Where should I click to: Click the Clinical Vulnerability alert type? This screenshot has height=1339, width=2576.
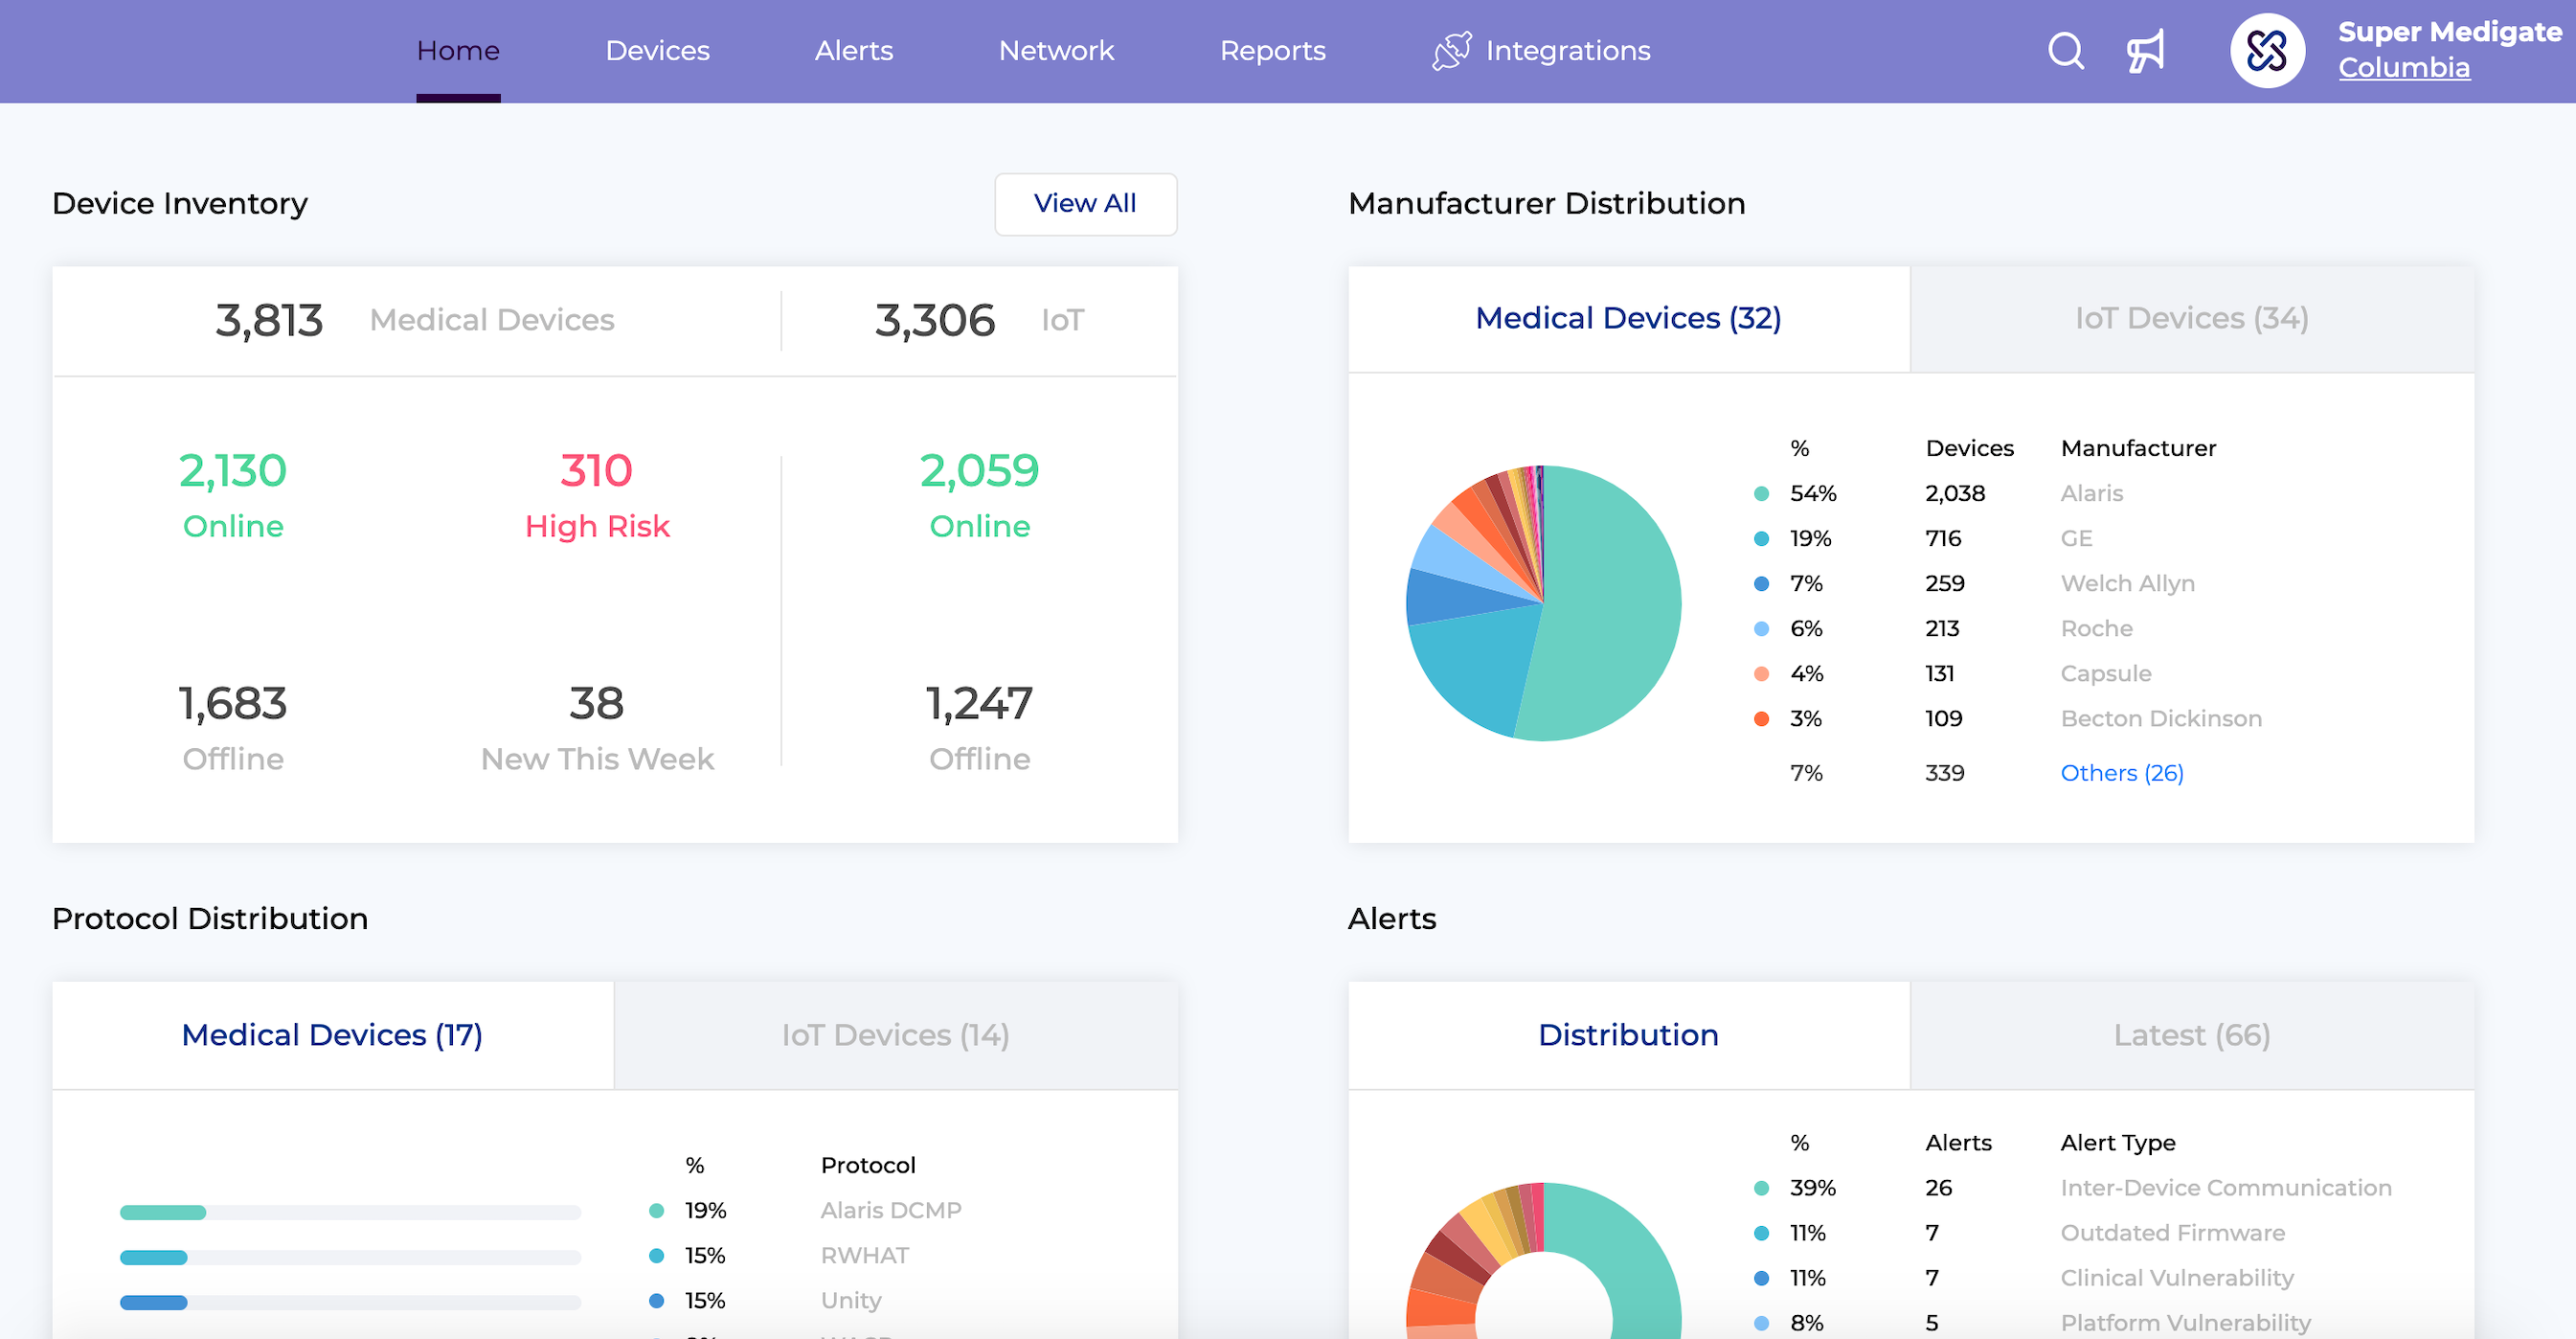[x=2177, y=1277]
